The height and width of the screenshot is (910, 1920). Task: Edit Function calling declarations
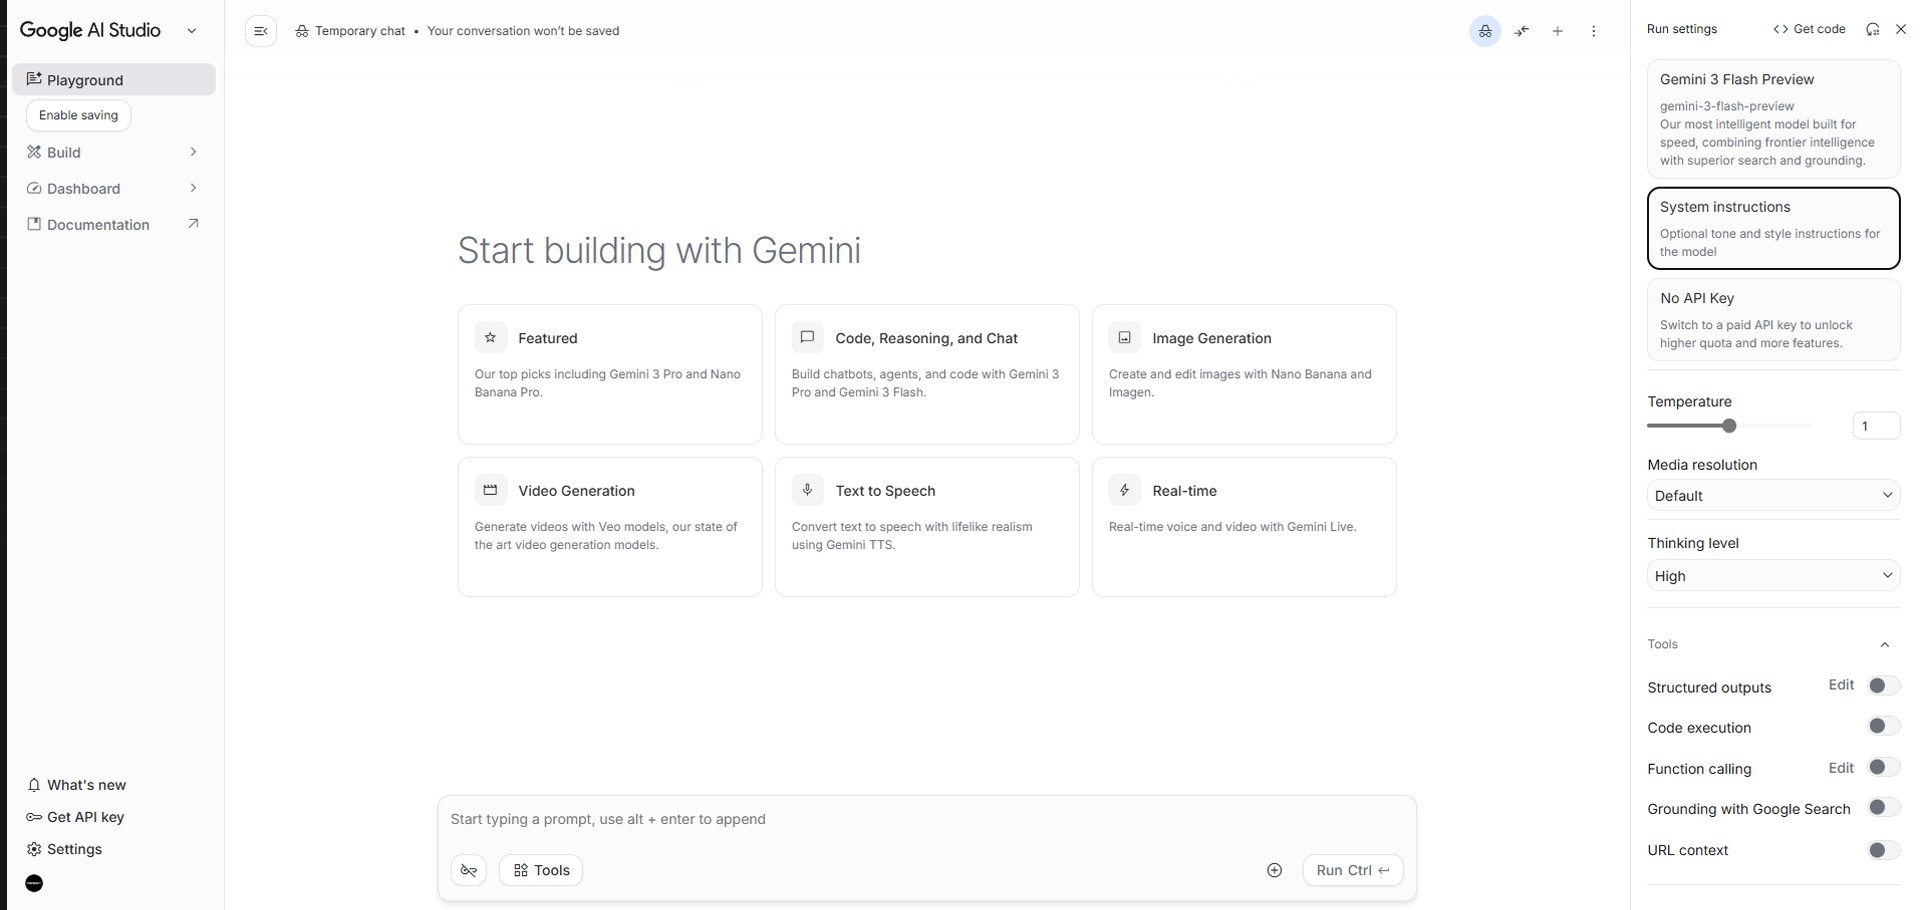click(1841, 768)
